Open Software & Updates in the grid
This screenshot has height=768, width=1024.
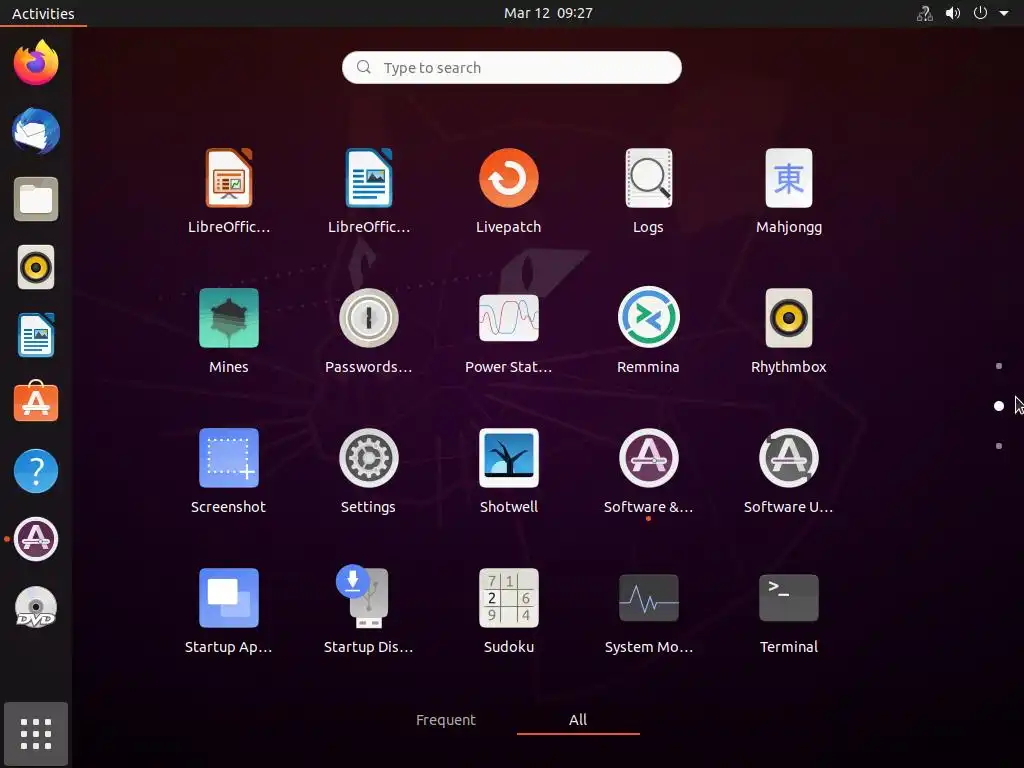[x=648, y=470]
